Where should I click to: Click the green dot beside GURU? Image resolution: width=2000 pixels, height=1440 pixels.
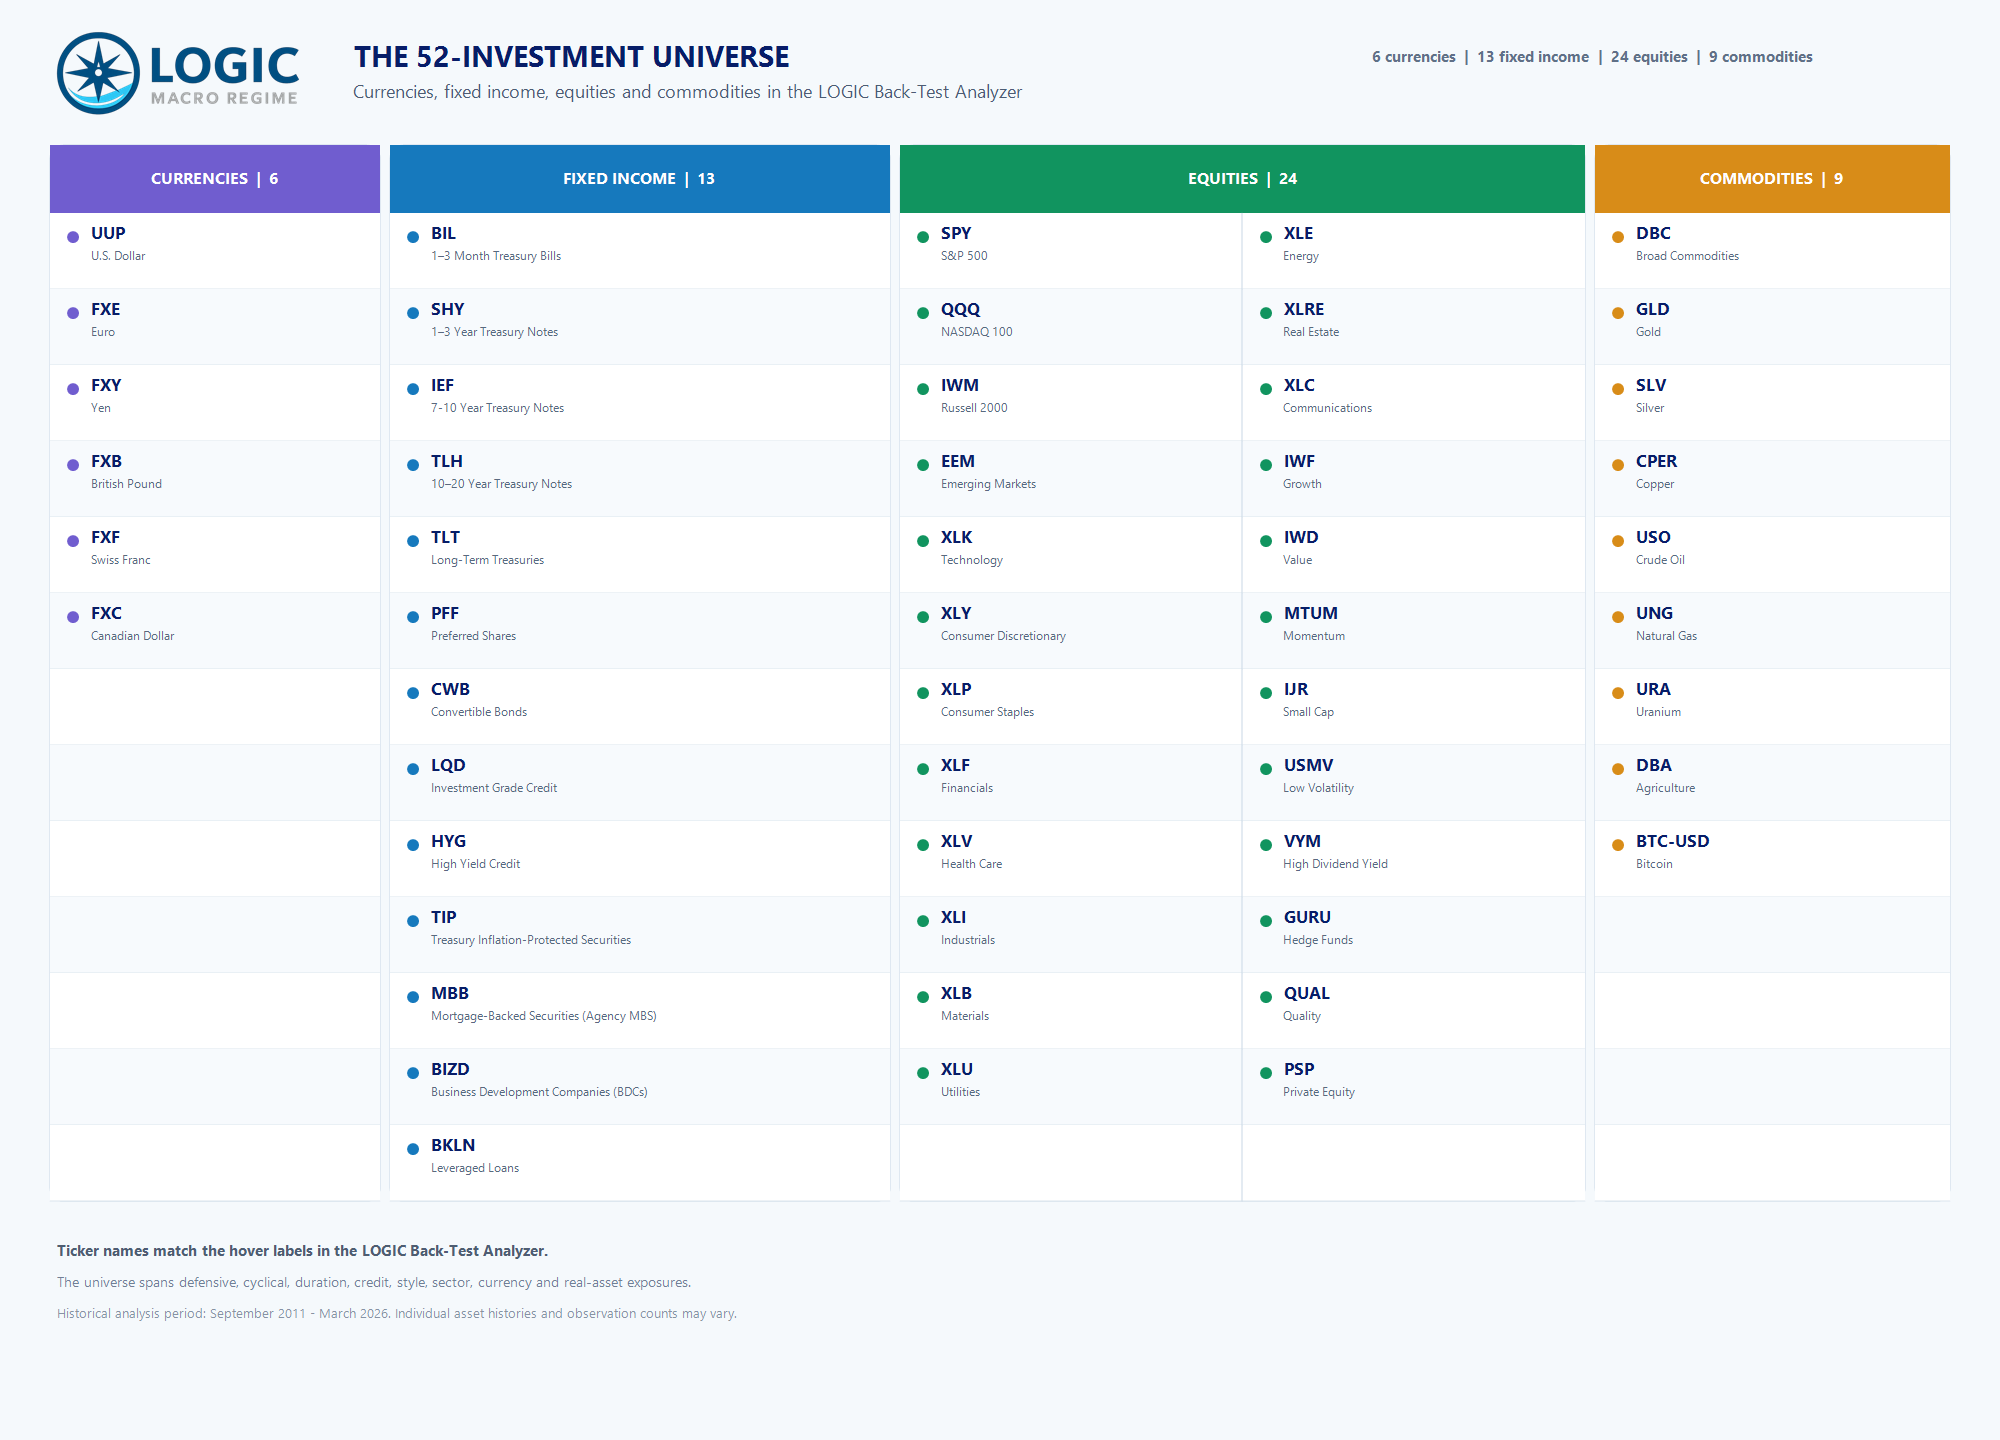pos(1266,921)
